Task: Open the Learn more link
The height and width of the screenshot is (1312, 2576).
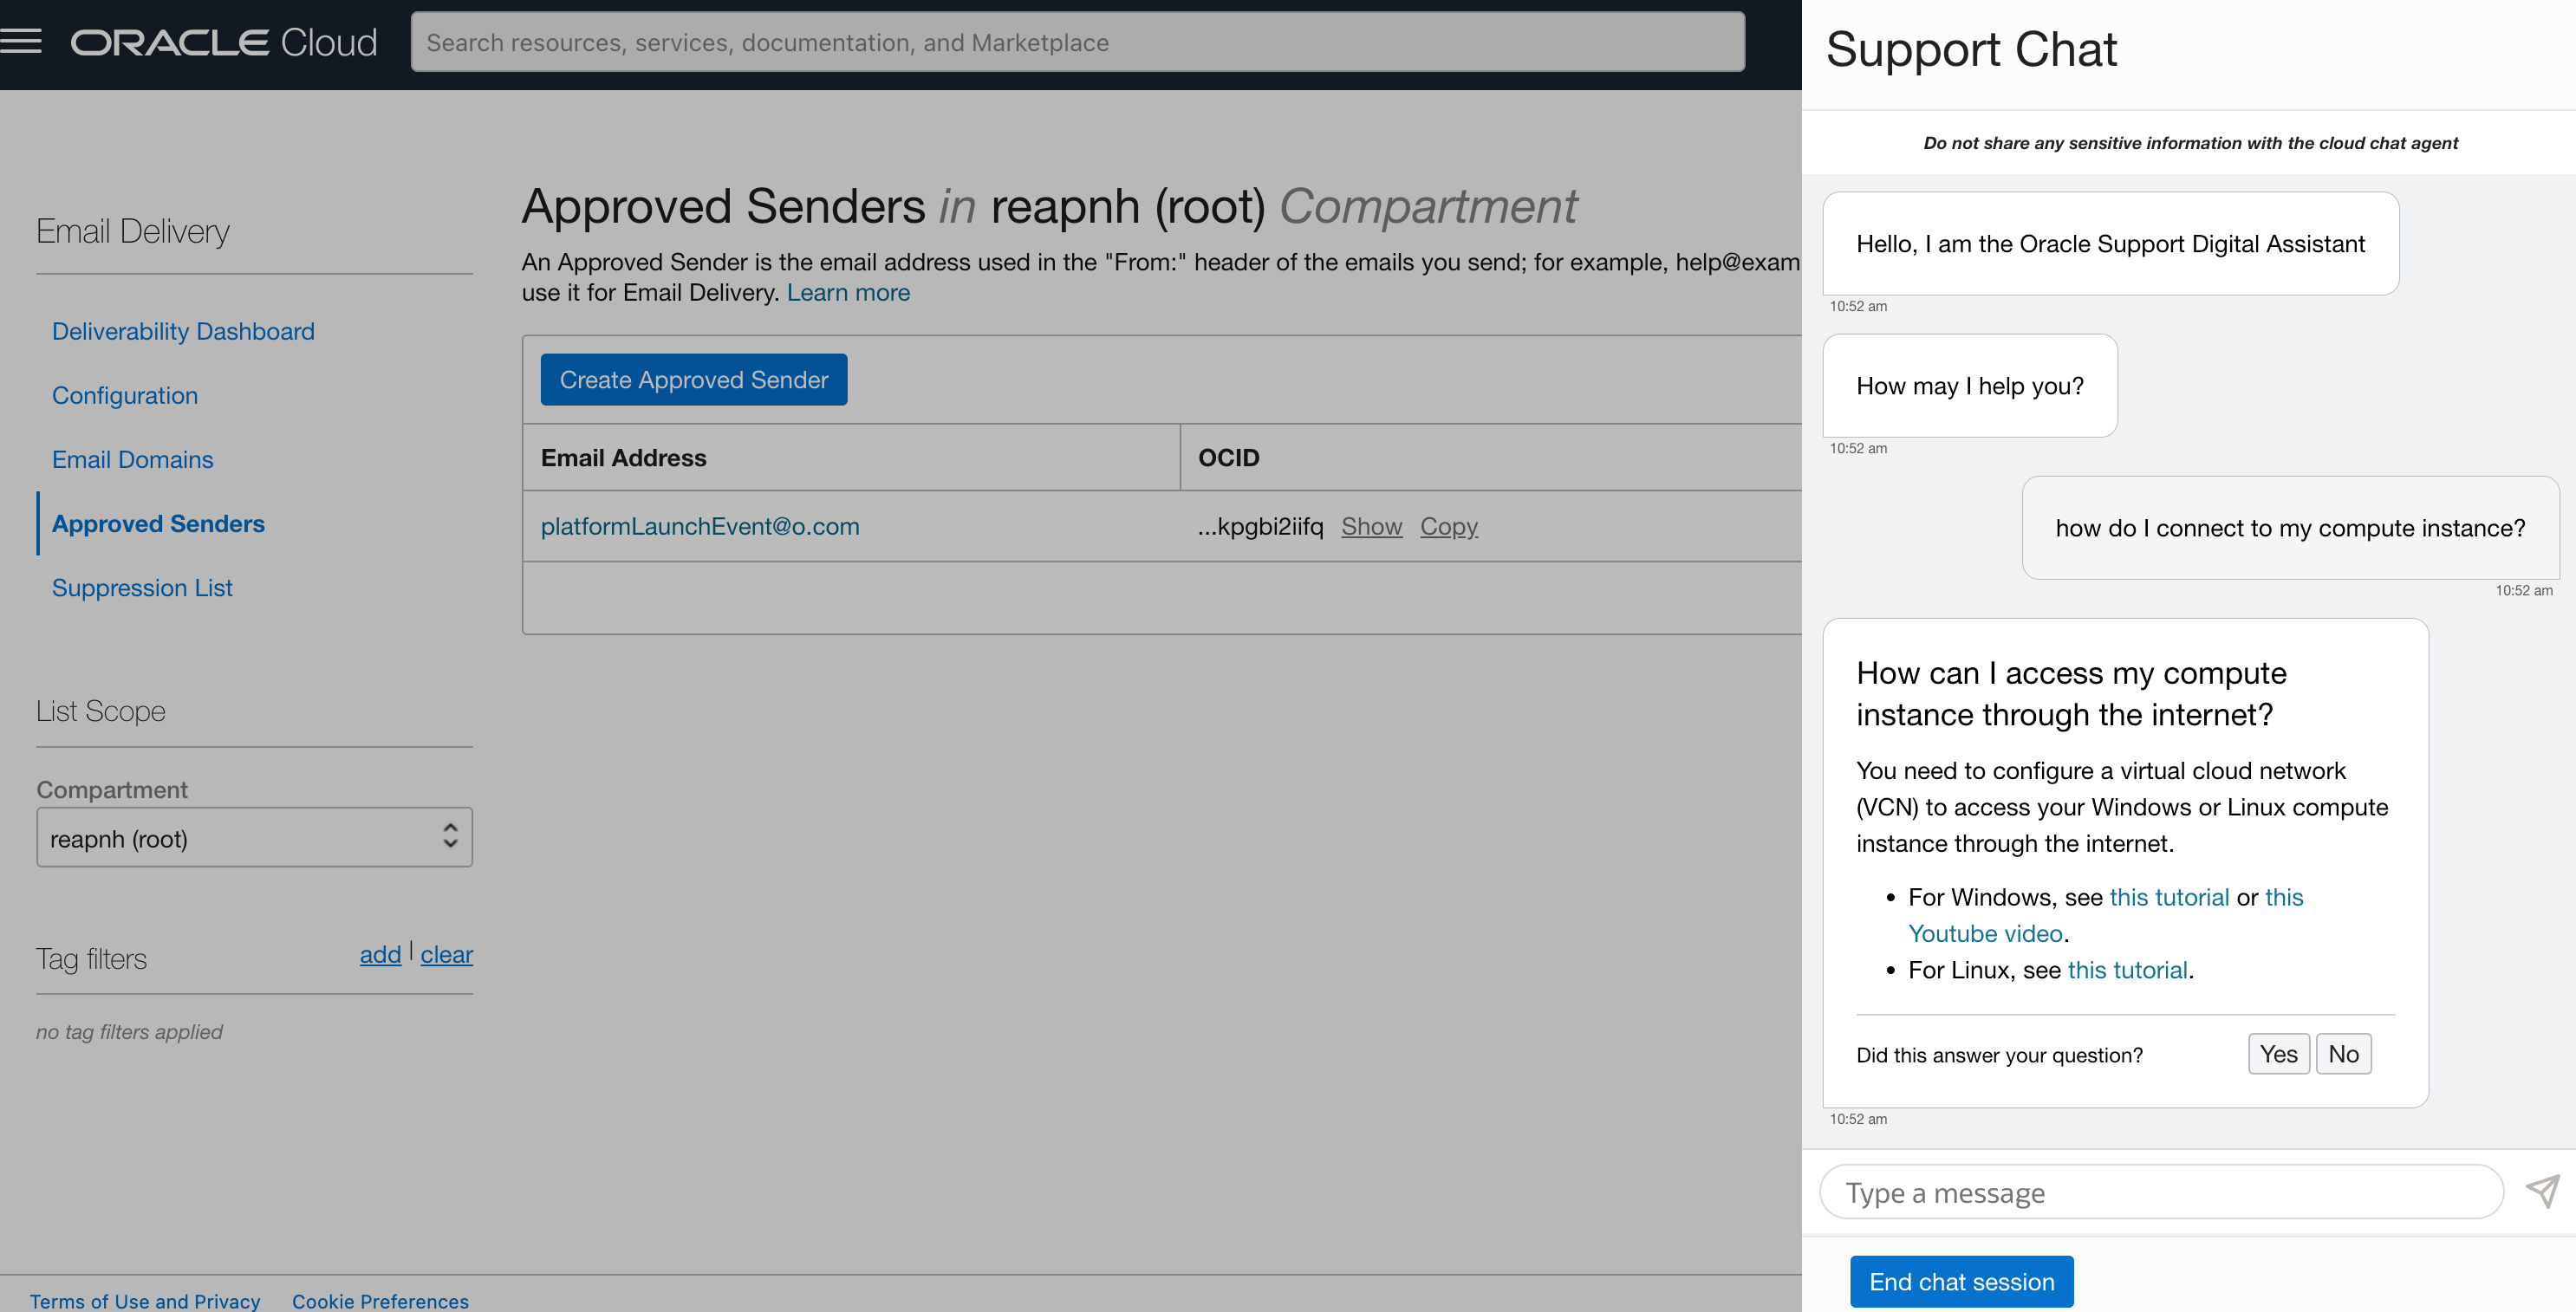Action: pyautogui.click(x=848, y=292)
